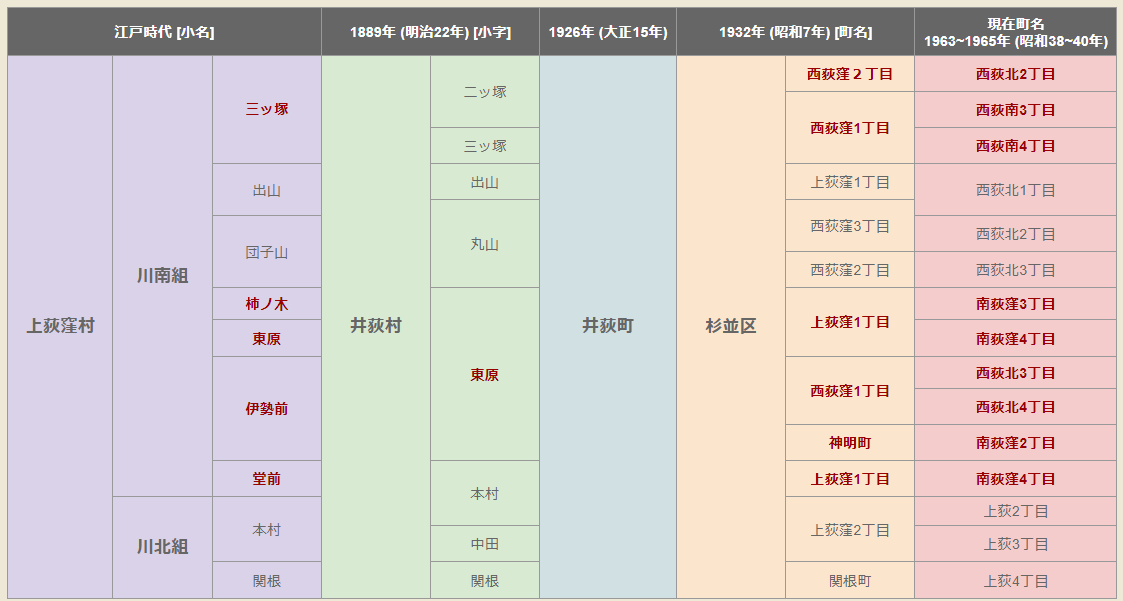
Task: Select the 西荻窪3丁目 cell
Action: 850,226
